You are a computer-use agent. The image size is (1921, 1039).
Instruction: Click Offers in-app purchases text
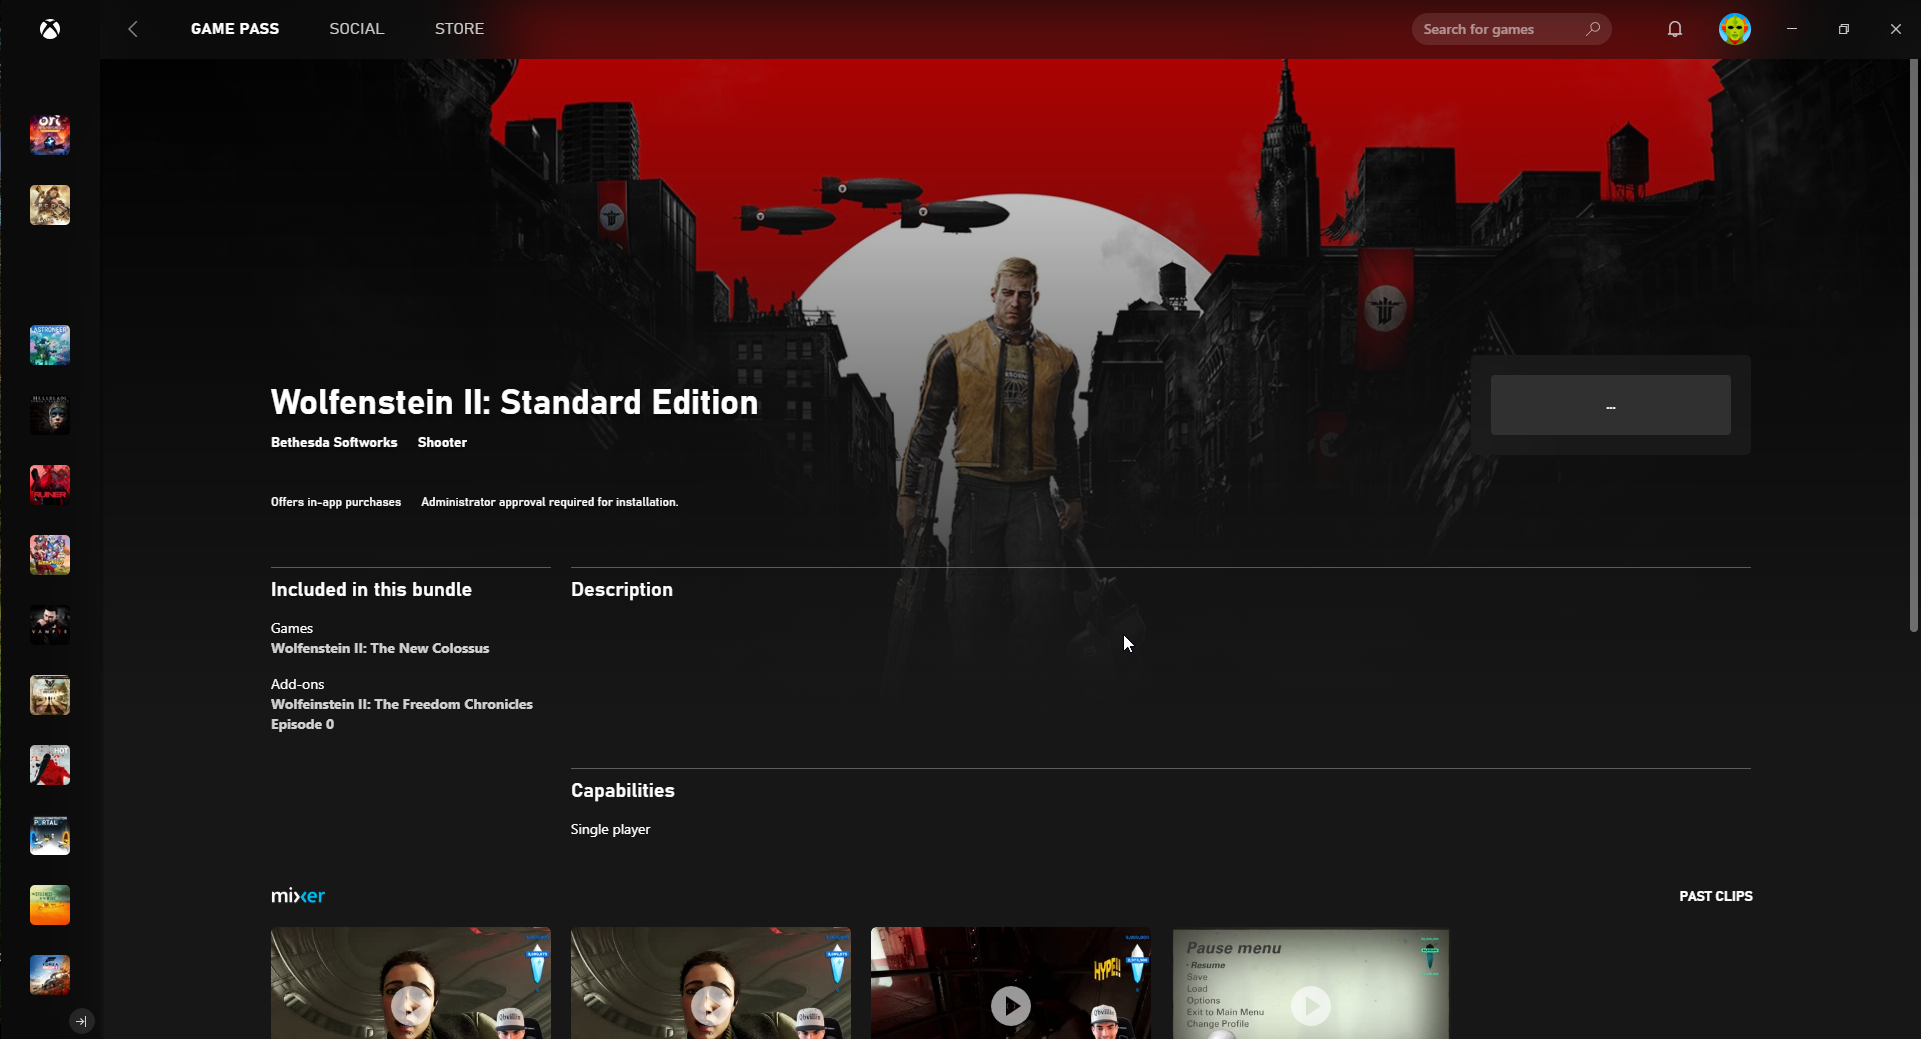coord(336,502)
